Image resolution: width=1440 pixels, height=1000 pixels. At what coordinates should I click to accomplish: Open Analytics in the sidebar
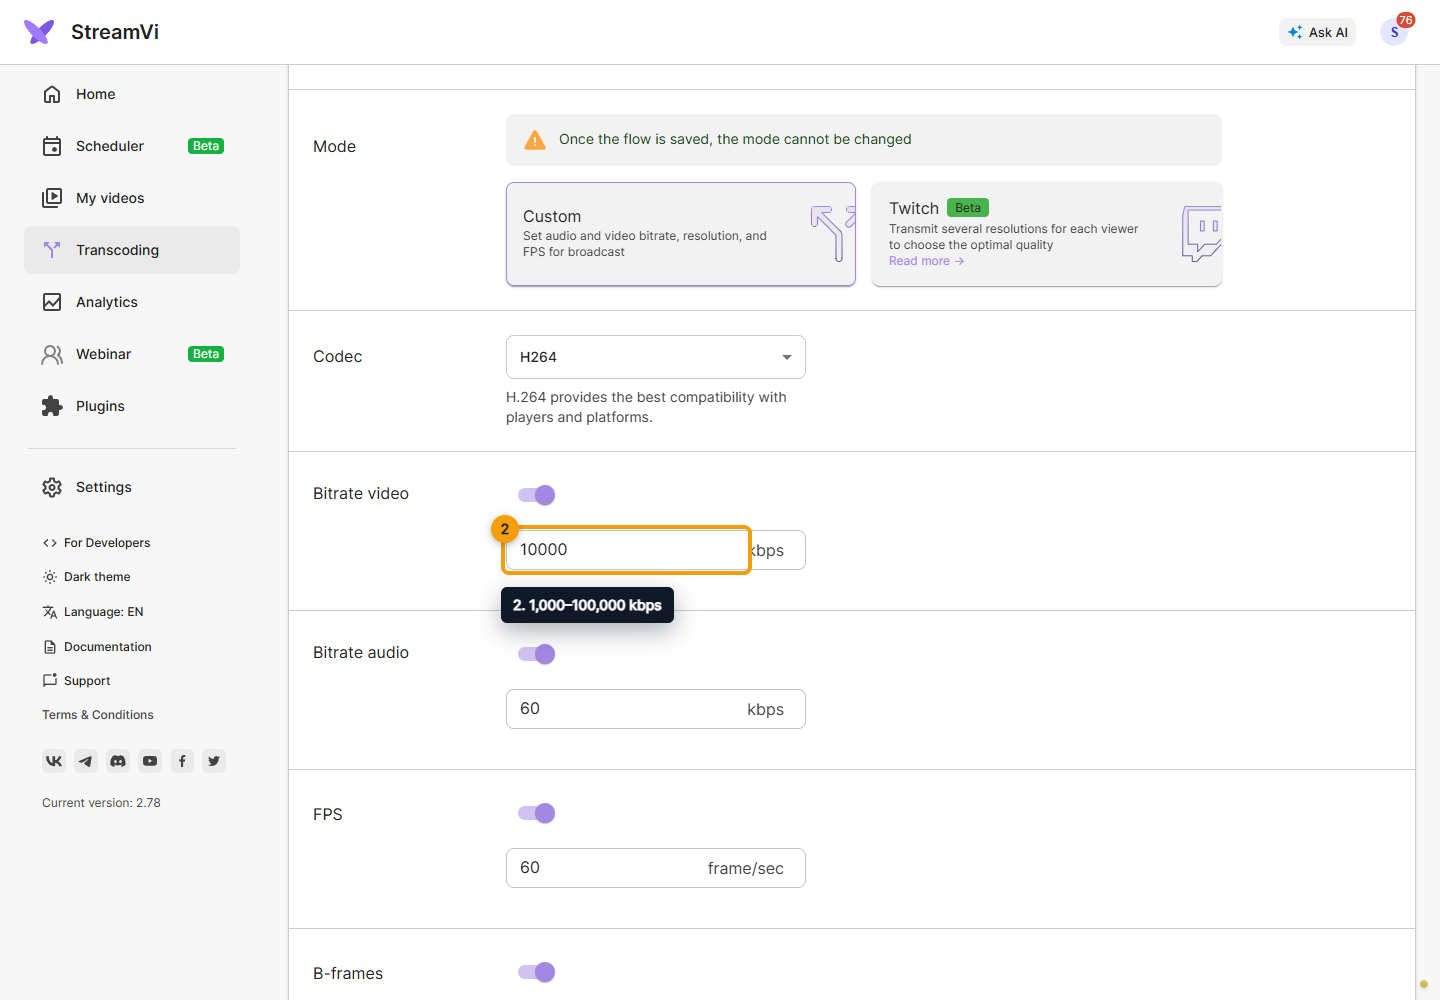click(x=132, y=302)
